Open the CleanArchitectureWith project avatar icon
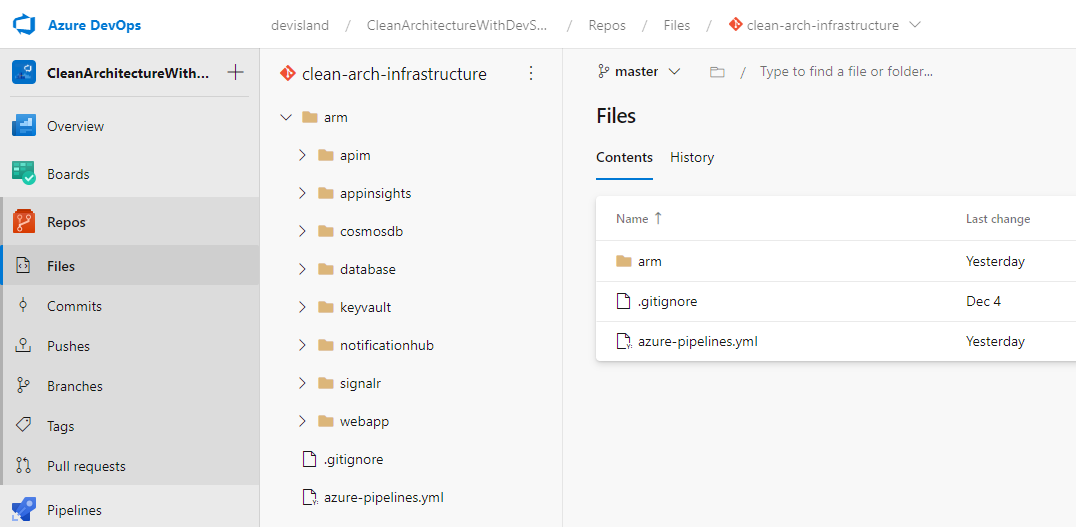 tap(24, 73)
